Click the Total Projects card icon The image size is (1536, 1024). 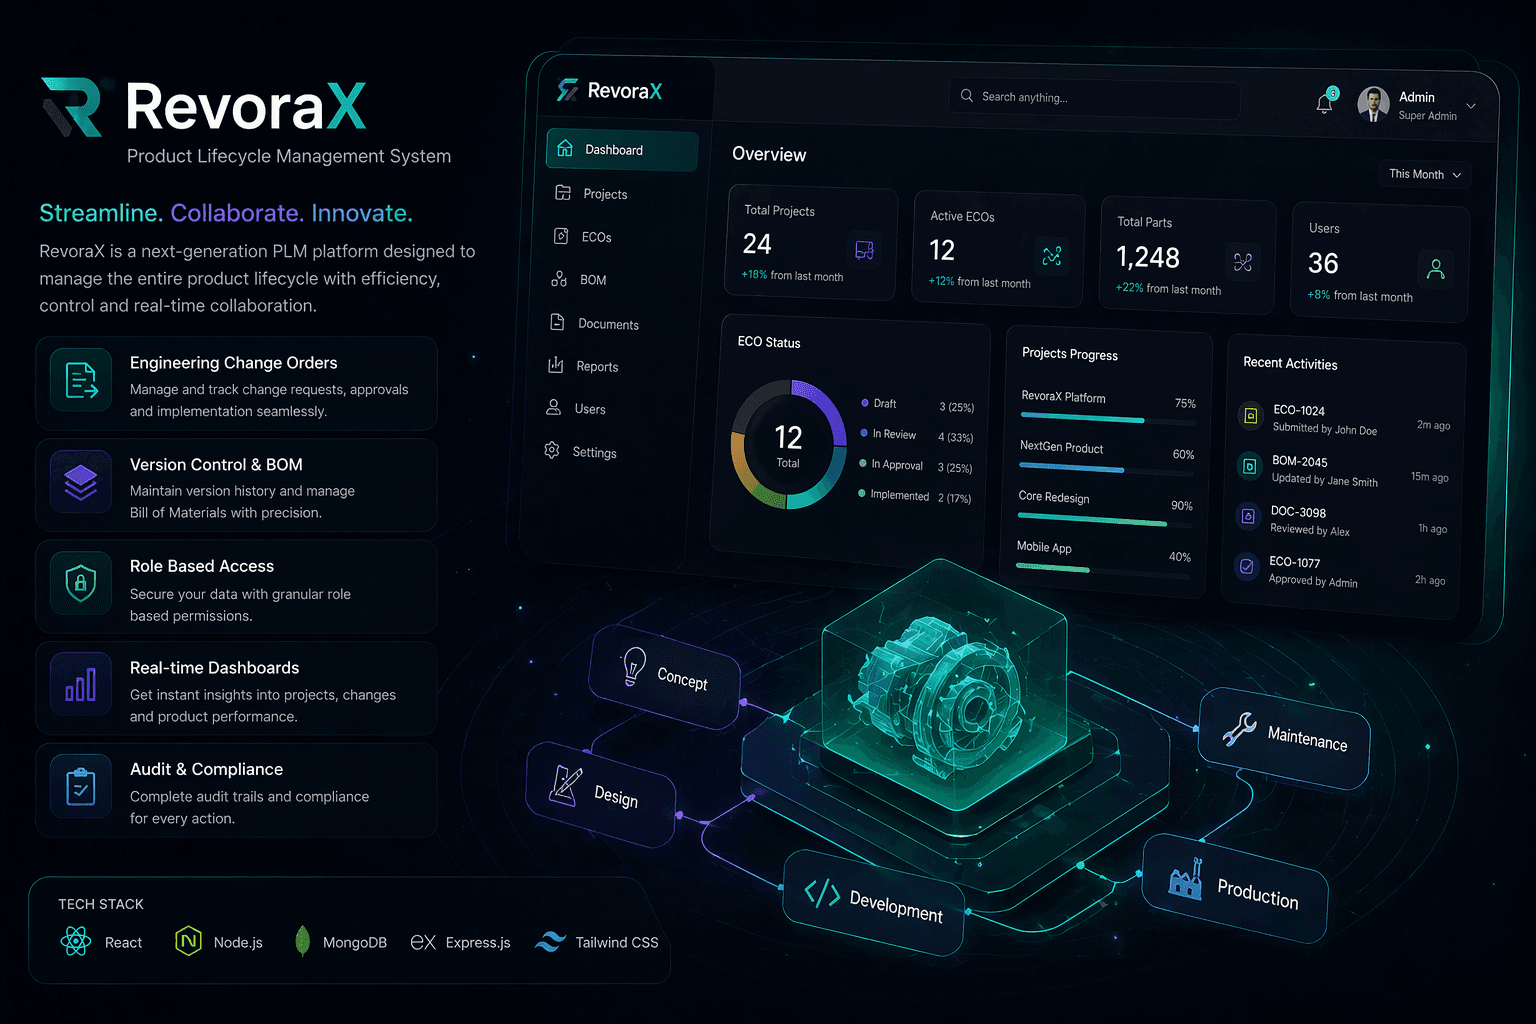[864, 250]
